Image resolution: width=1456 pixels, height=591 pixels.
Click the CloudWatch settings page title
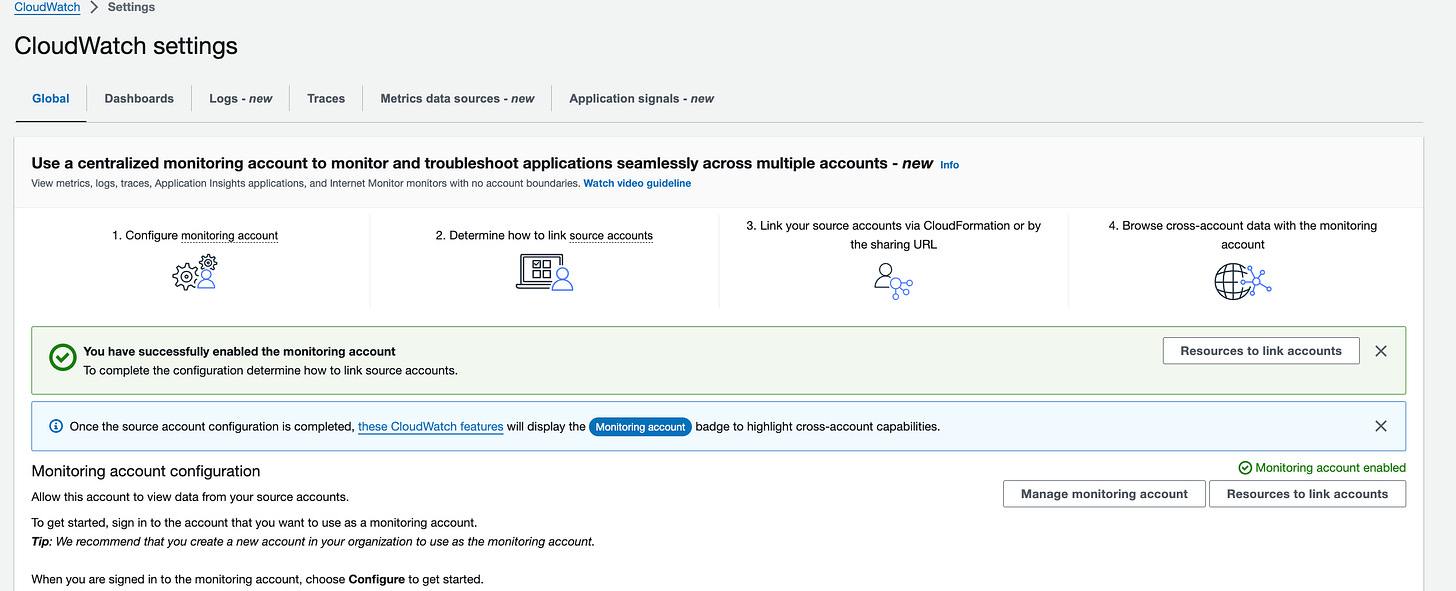126,46
